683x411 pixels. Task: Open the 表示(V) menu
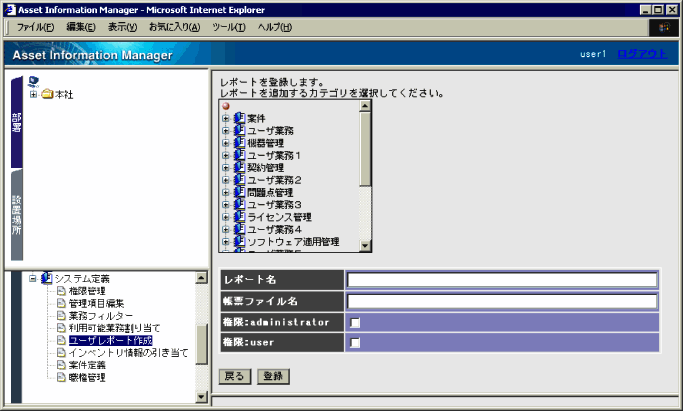pyautogui.click(x=122, y=27)
